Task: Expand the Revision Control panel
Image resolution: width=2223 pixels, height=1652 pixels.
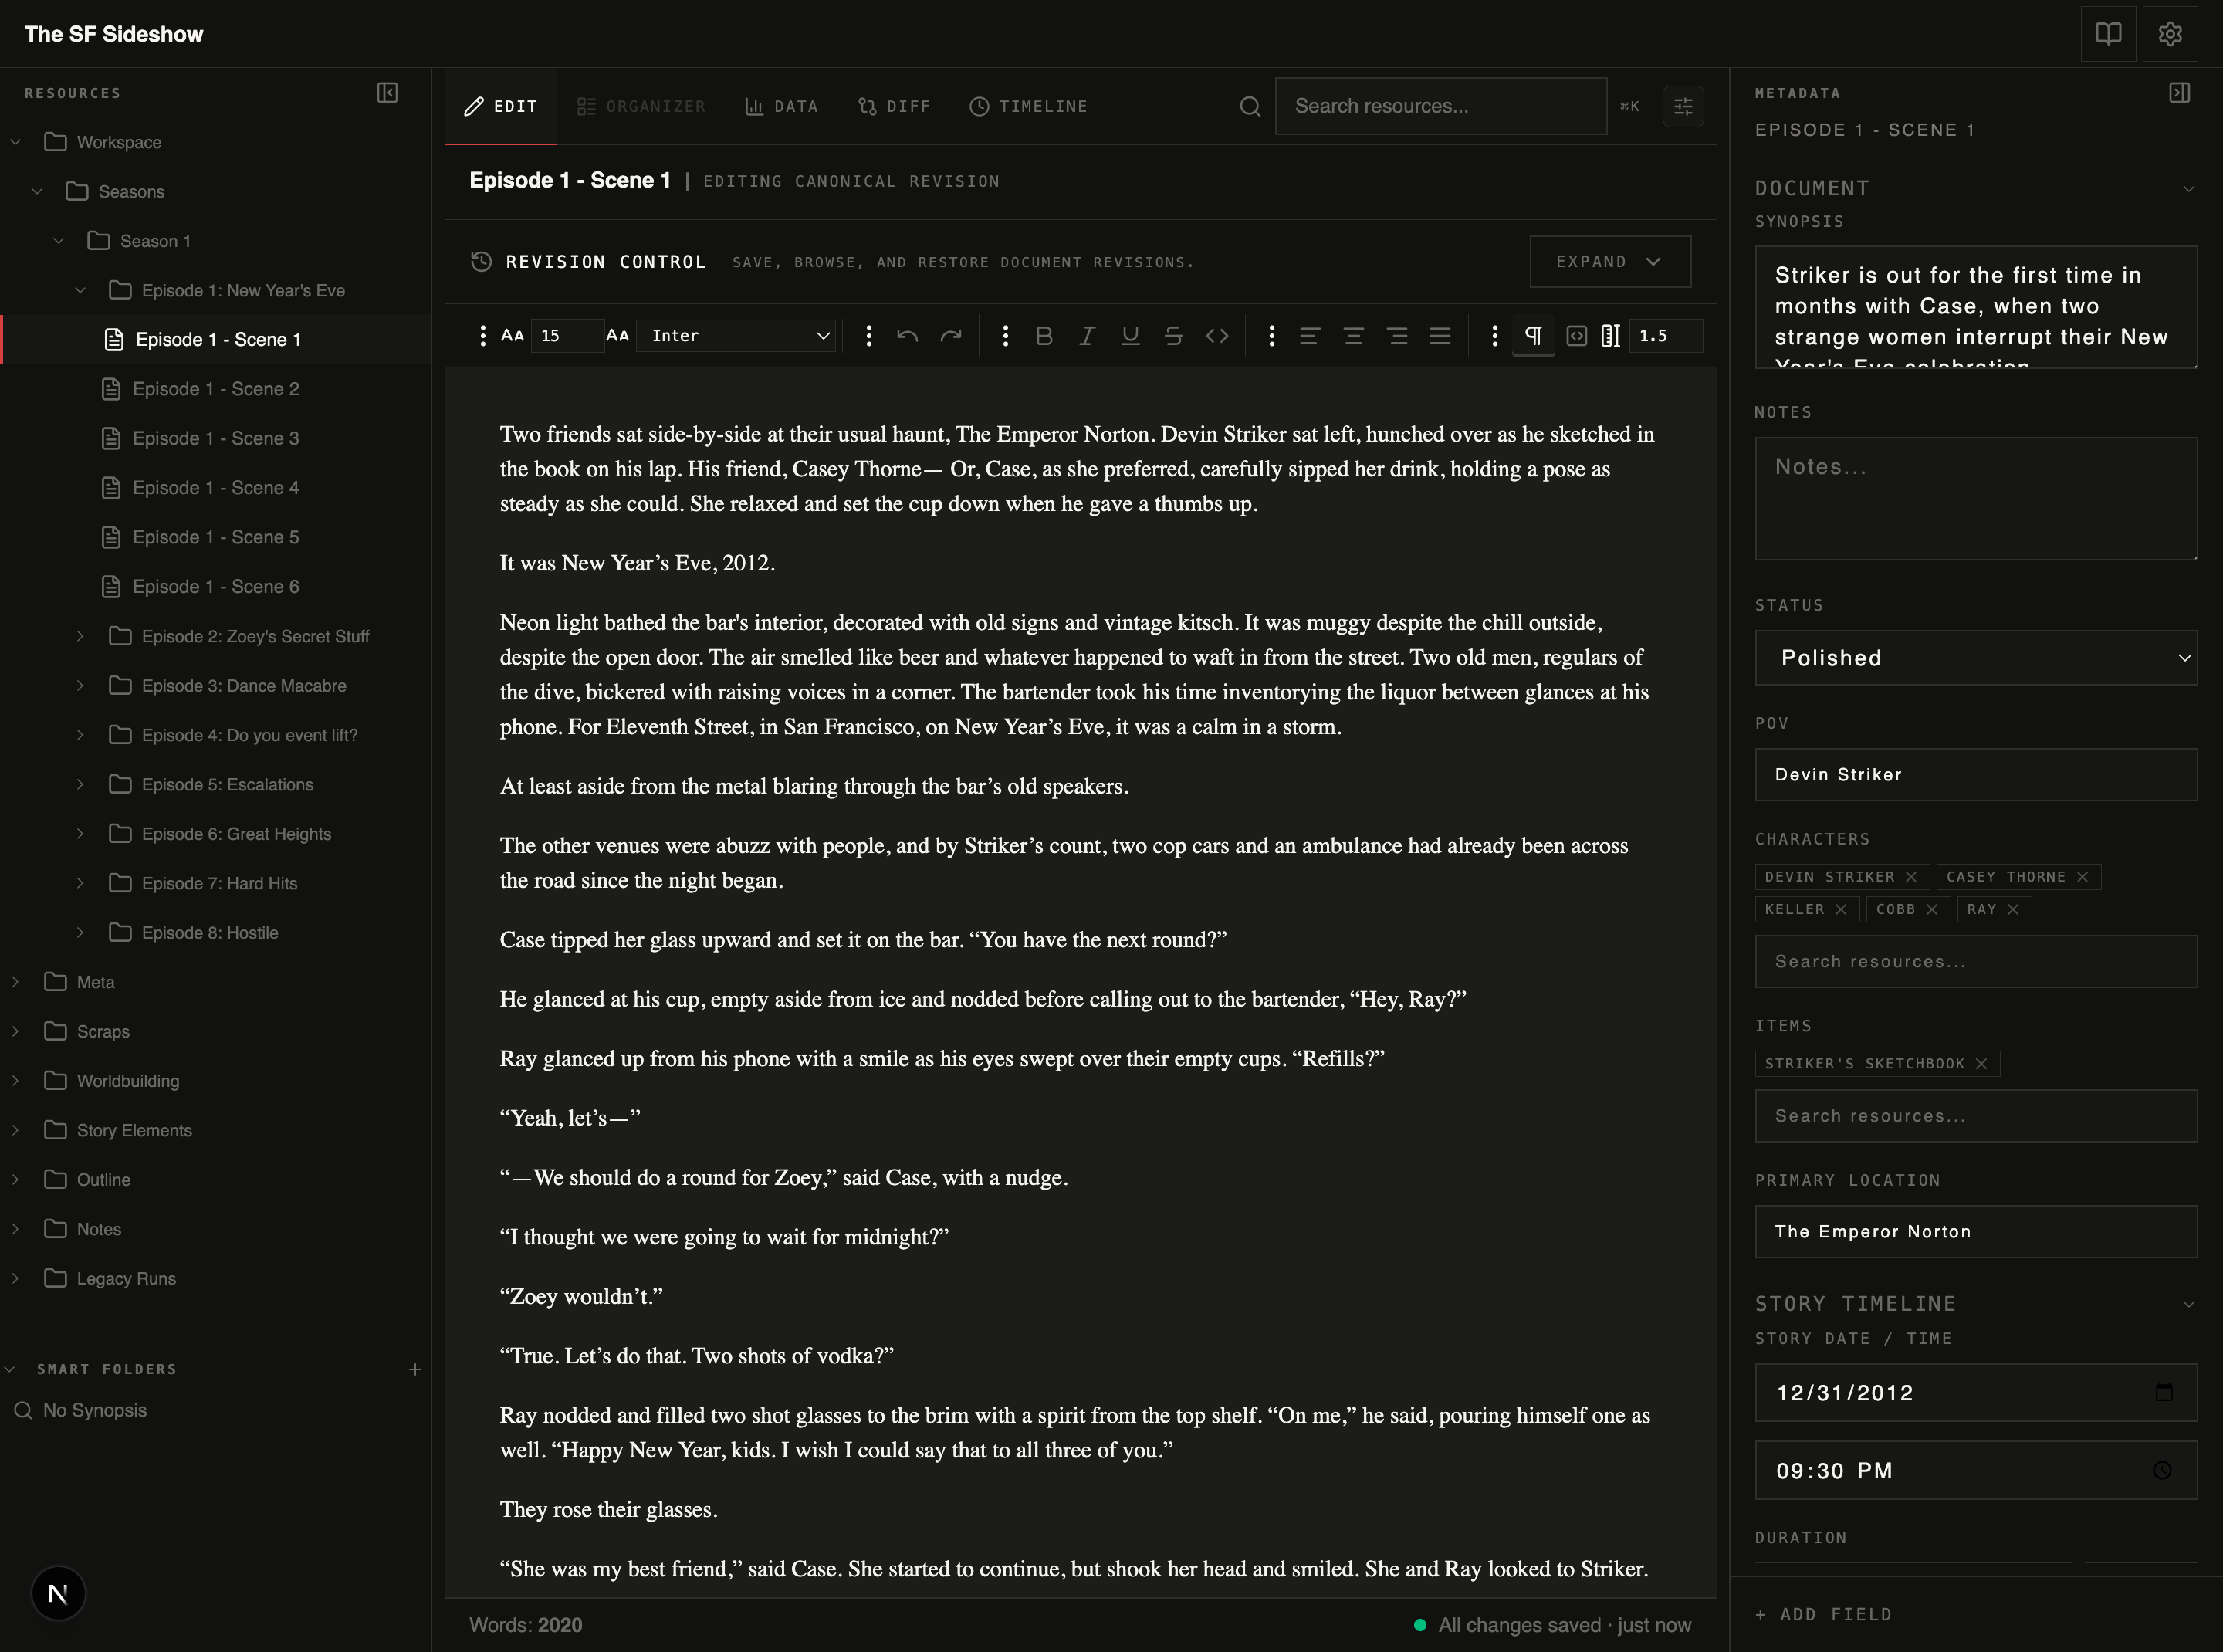Action: pos(1610,261)
